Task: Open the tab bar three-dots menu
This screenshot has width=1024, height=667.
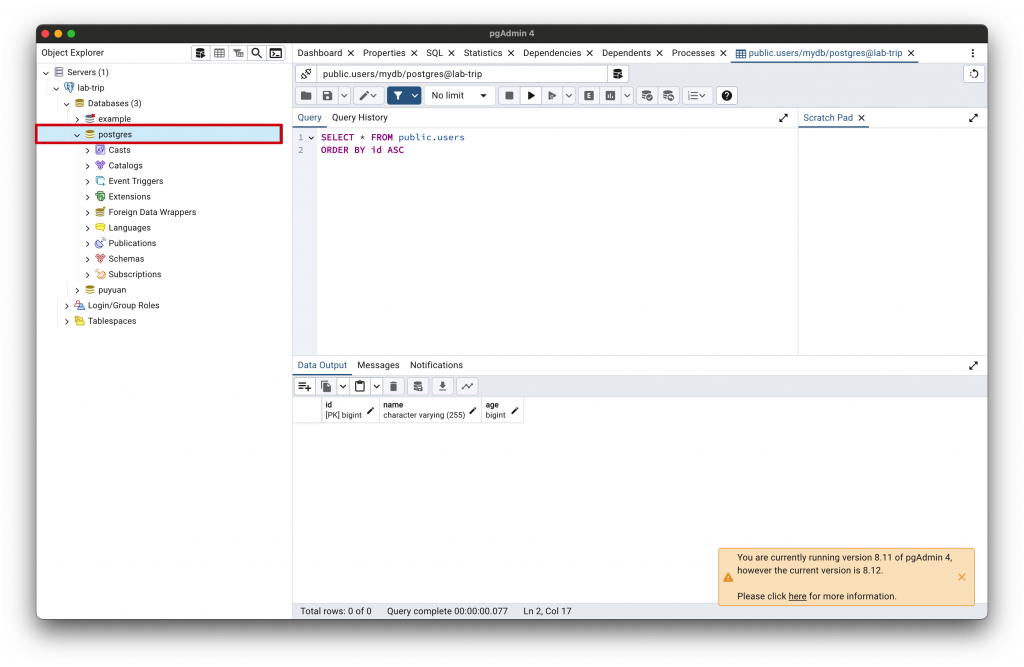Action: [x=972, y=53]
